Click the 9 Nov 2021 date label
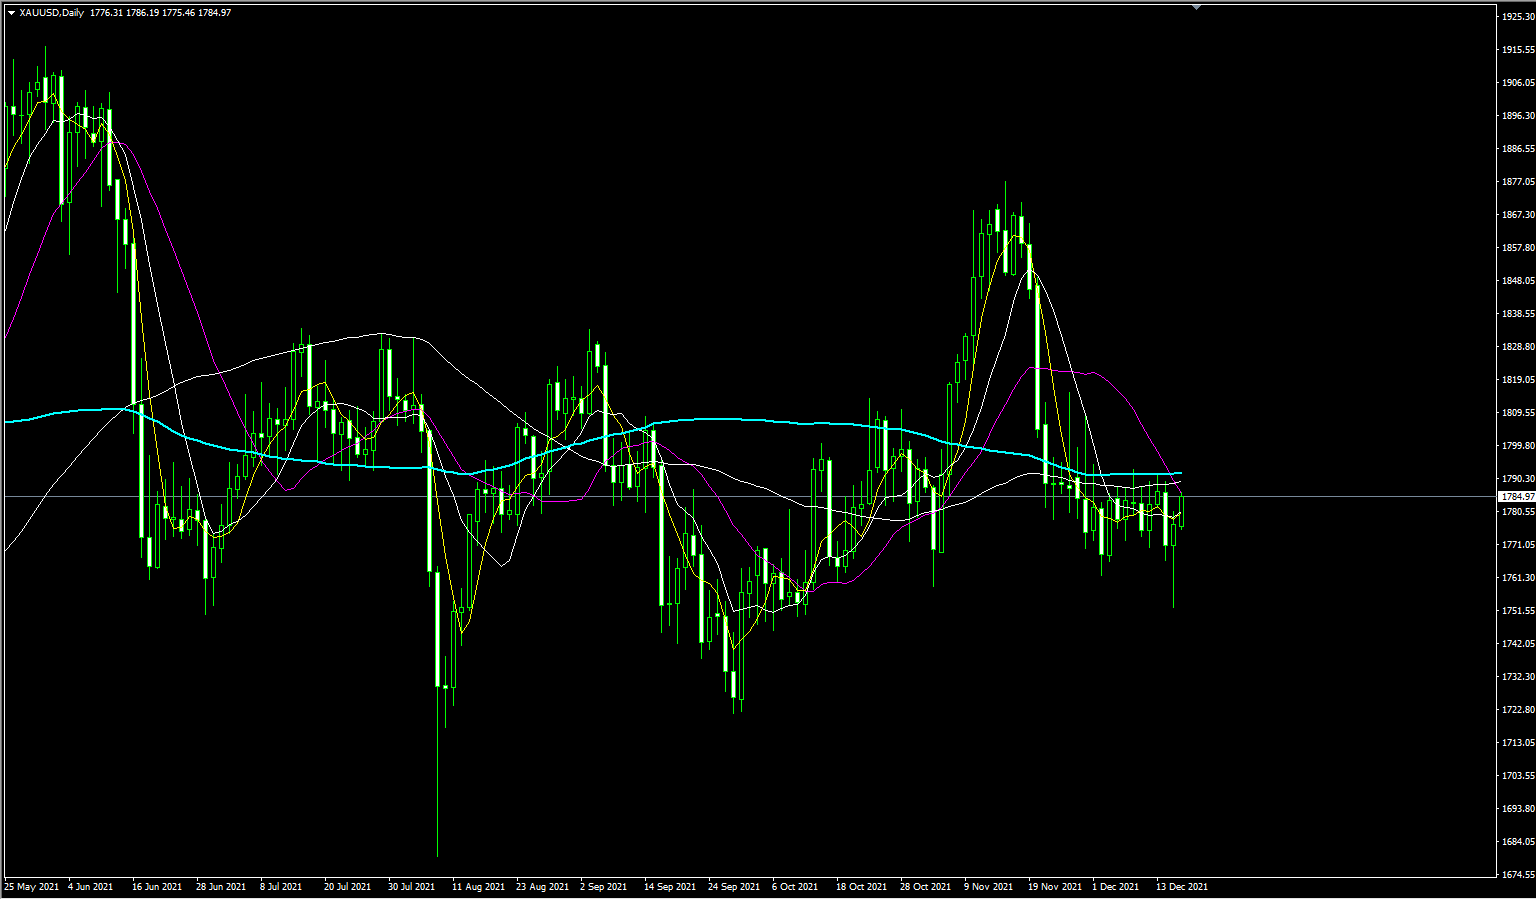The image size is (1536, 900). (x=988, y=887)
